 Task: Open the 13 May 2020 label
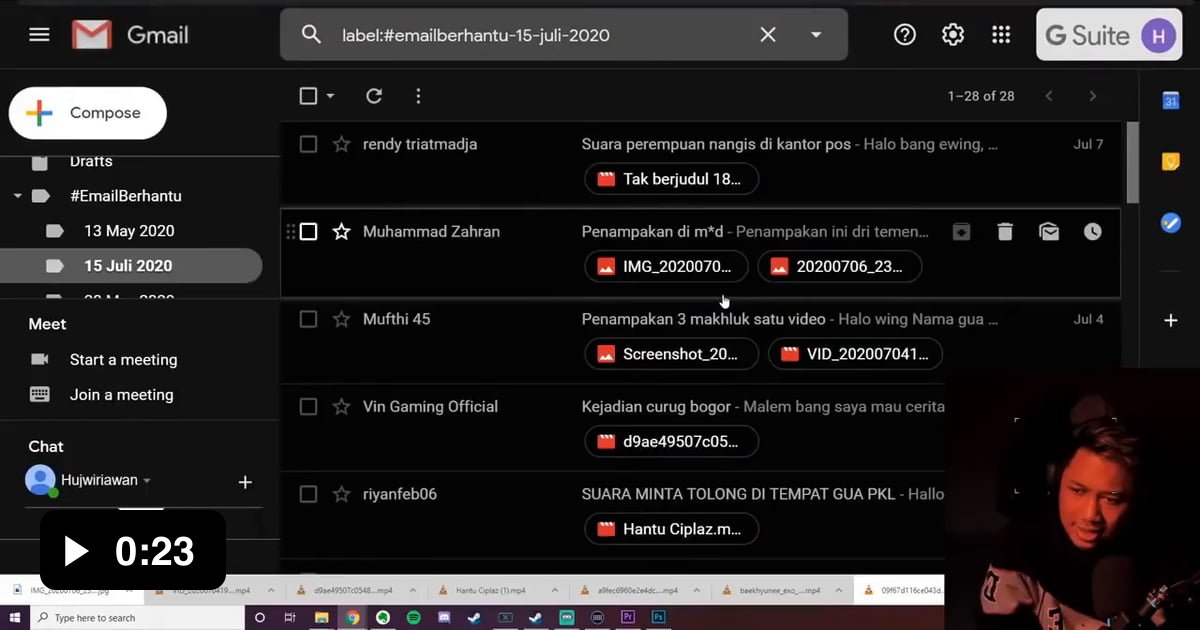point(129,231)
